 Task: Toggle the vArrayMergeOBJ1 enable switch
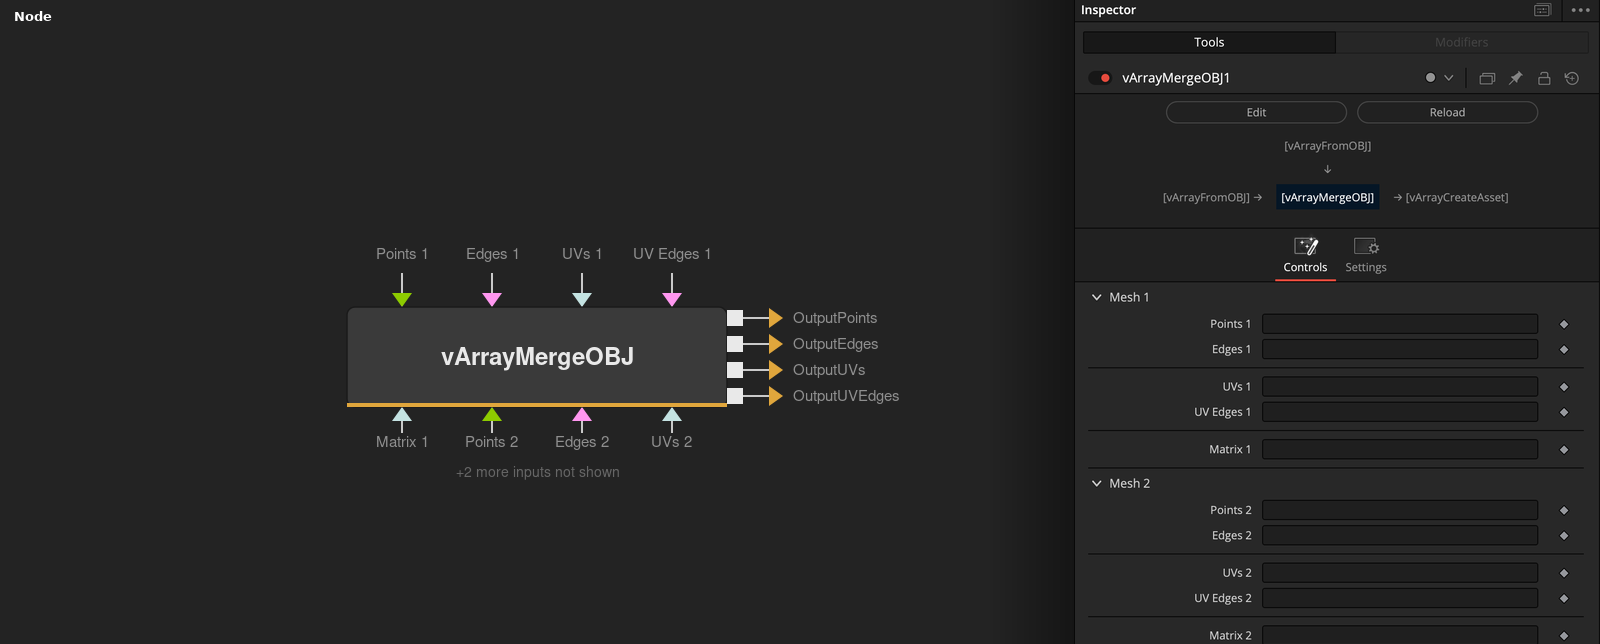pos(1100,78)
